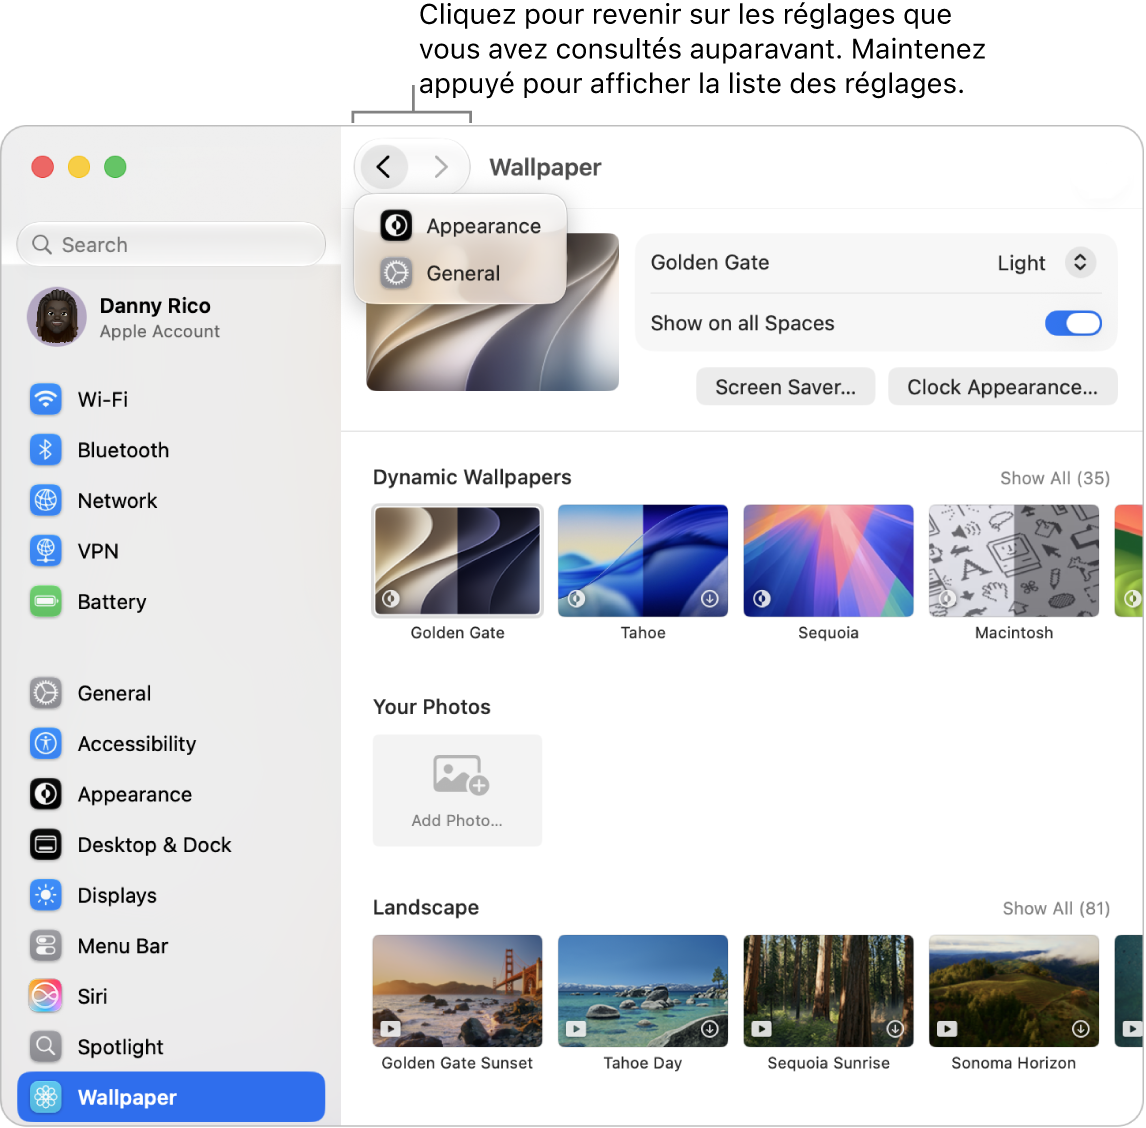Show all 35 Dynamic Wallpapers
Screen dimensions: 1146x1128
(x=1055, y=478)
